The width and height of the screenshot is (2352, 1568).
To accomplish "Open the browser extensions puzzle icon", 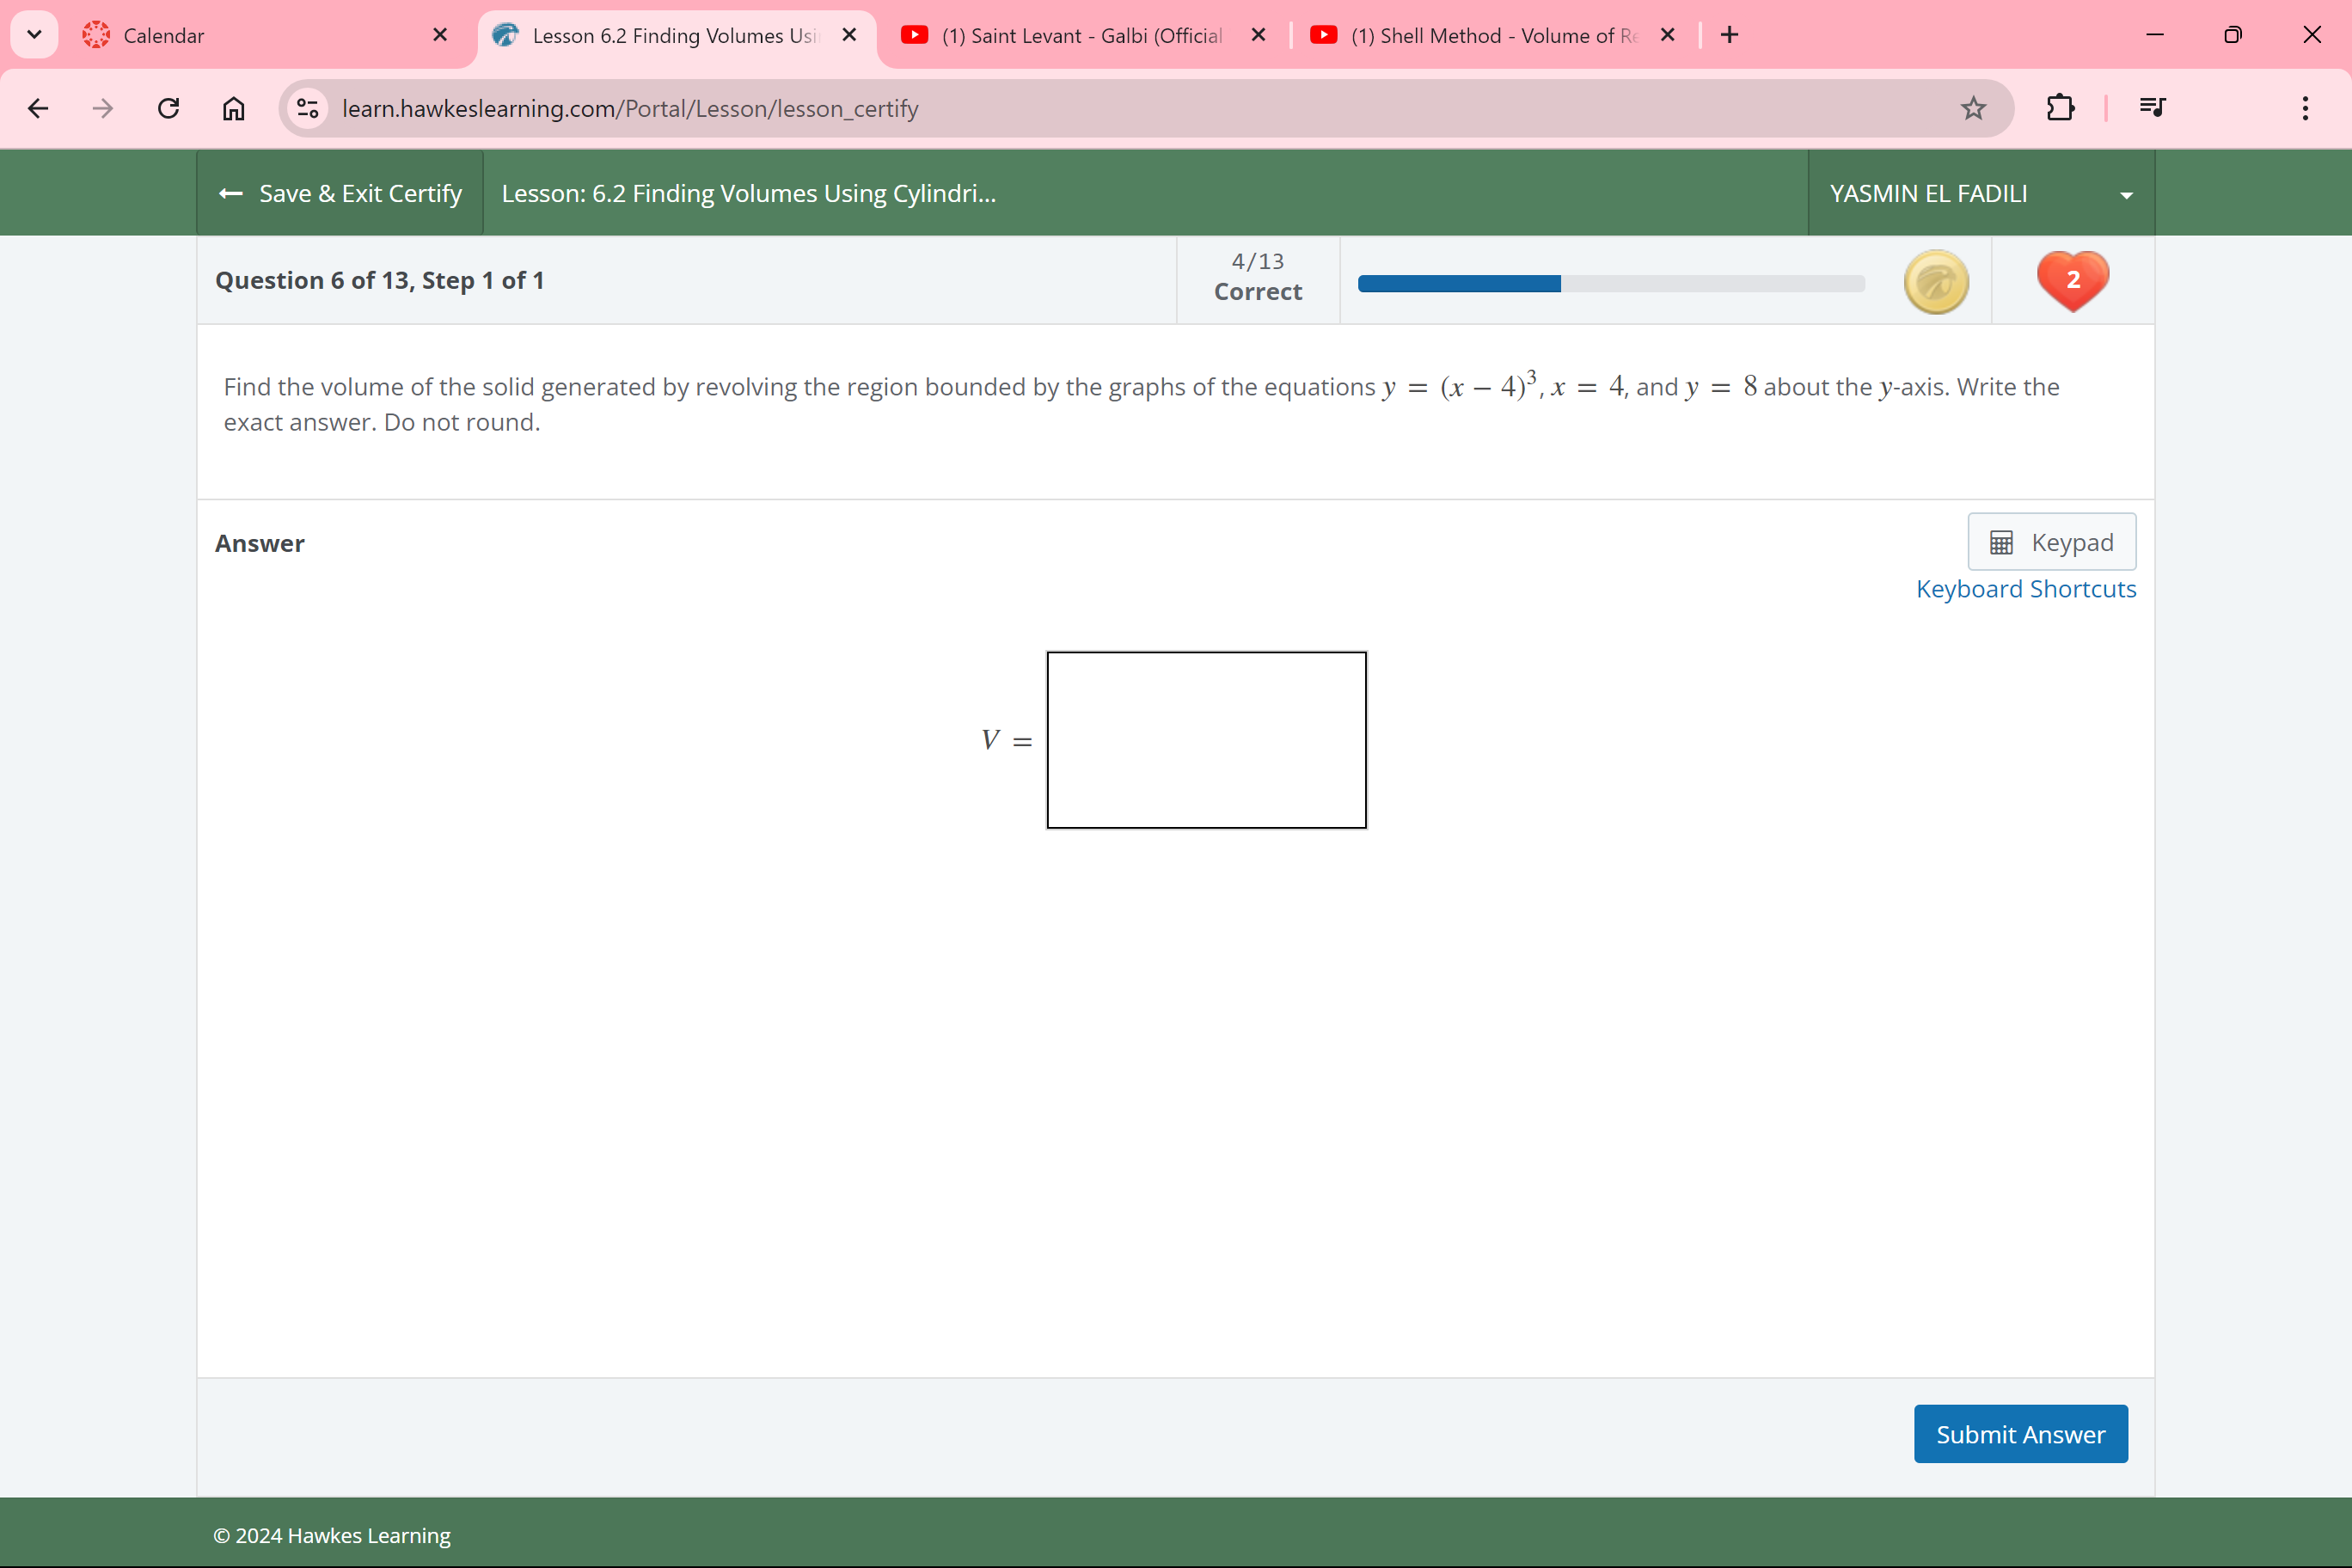I will [x=2060, y=108].
